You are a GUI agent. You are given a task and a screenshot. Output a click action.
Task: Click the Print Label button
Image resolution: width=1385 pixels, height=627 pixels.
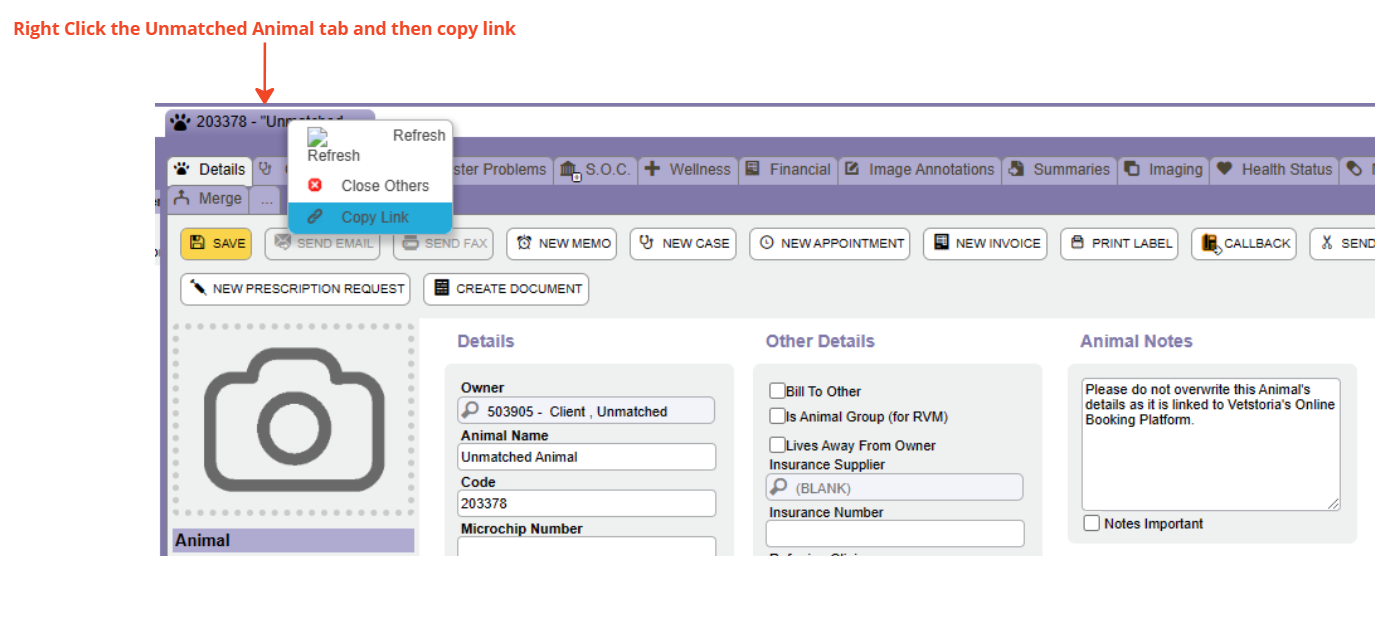1119,243
